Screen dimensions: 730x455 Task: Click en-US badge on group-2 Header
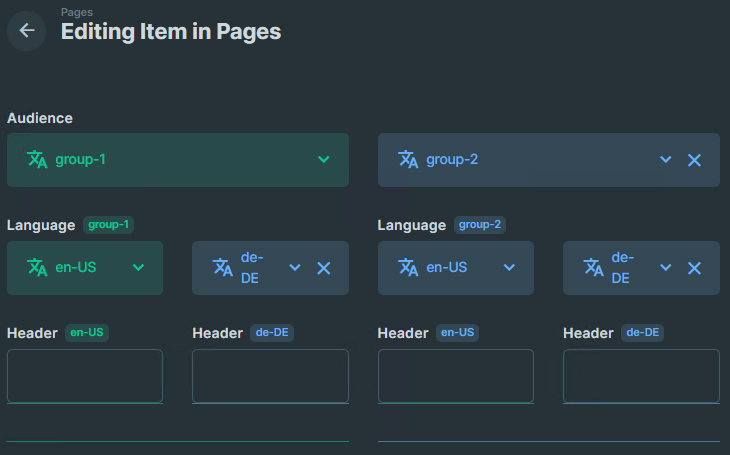pos(457,333)
